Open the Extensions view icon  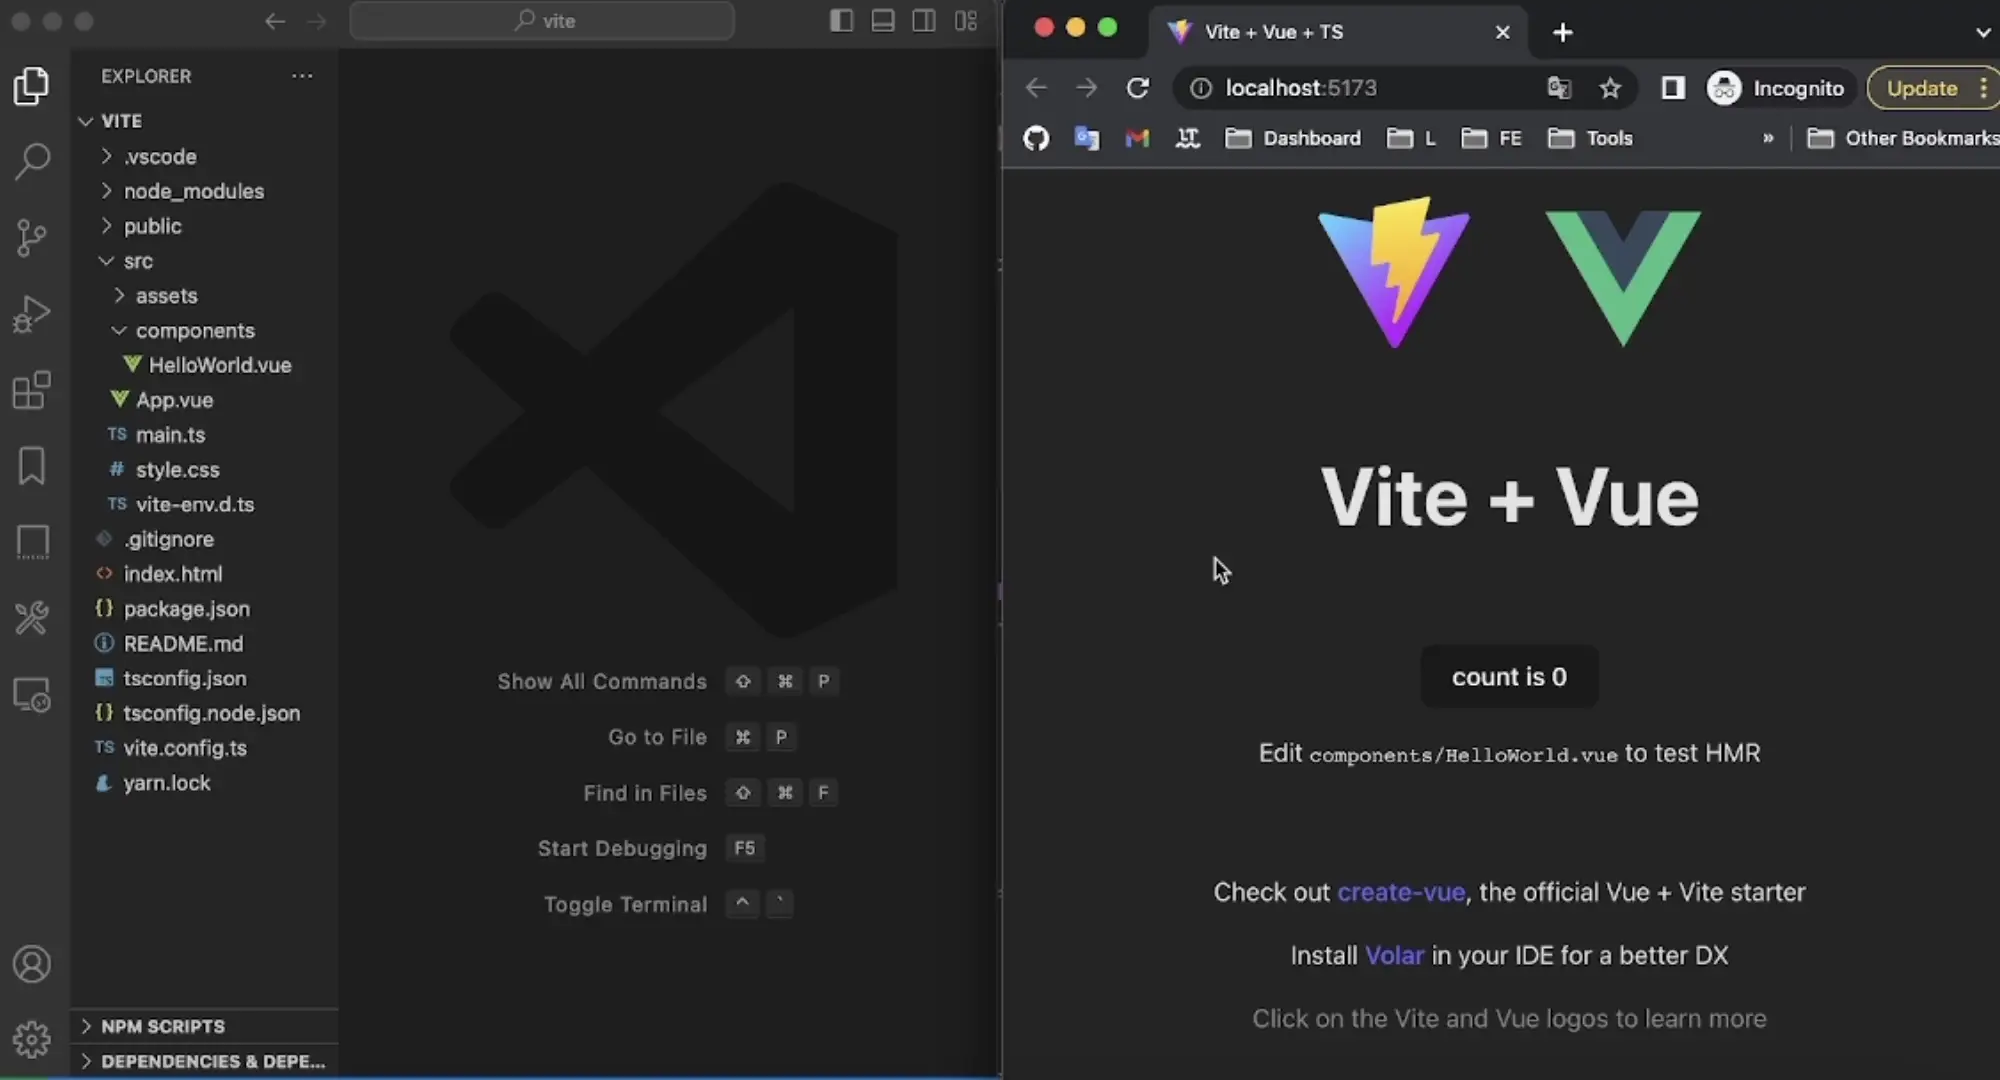(x=32, y=390)
